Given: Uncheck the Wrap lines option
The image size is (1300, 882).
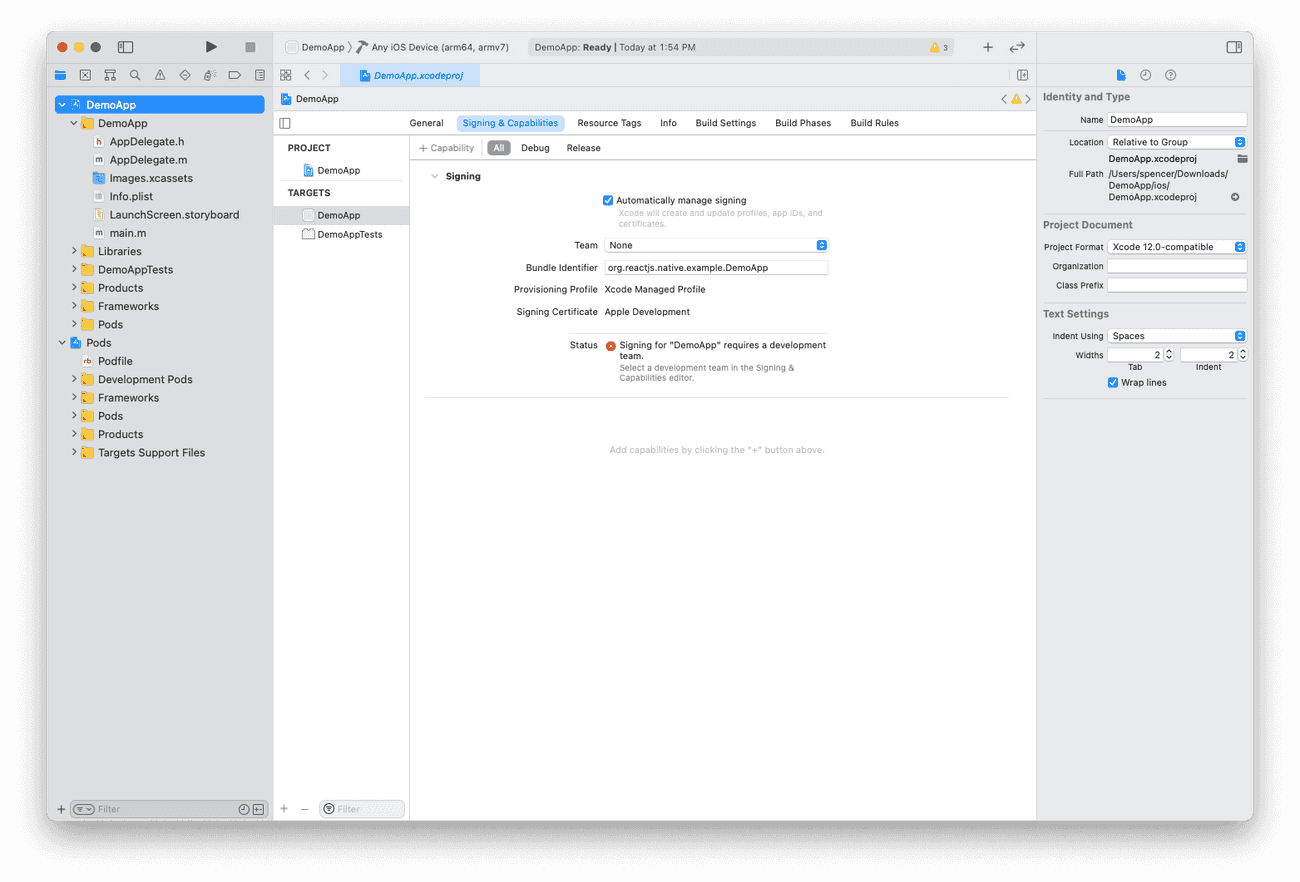Looking at the screenshot, I should (x=1113, y=382).
